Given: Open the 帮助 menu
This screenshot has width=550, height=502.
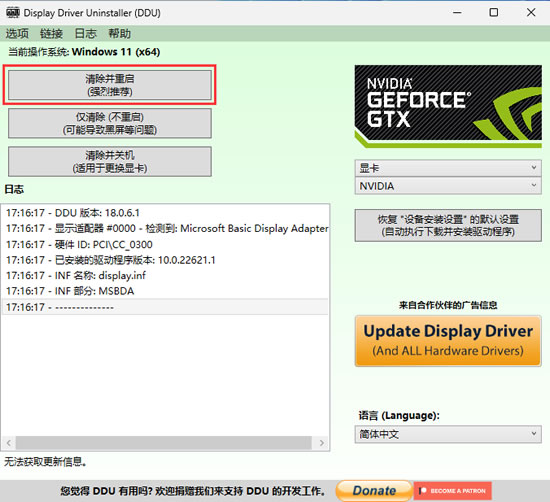Looking at the screenshot, I should click(x=119, y=34).
